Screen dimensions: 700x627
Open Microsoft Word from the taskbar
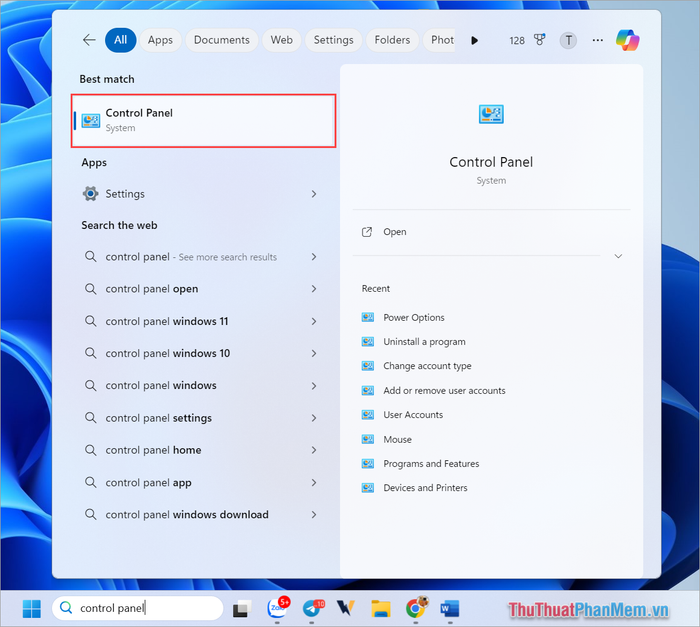click(x=450, y=609)
